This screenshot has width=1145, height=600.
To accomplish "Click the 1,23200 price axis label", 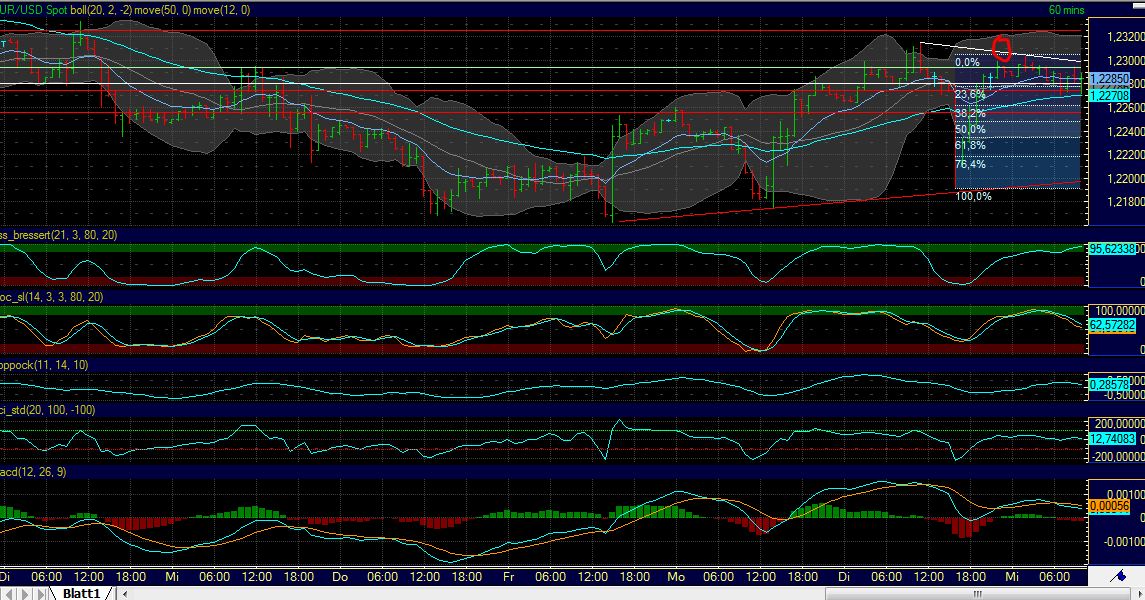I will coord(1125,36).
